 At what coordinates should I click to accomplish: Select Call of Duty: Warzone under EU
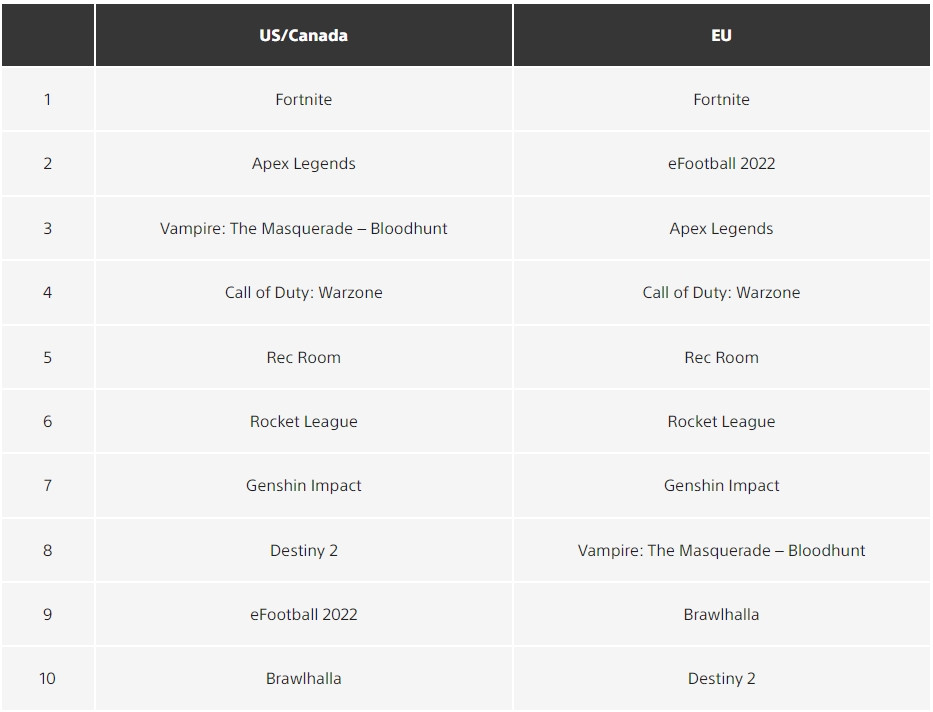pyautogui.click(x=721, y=293)
